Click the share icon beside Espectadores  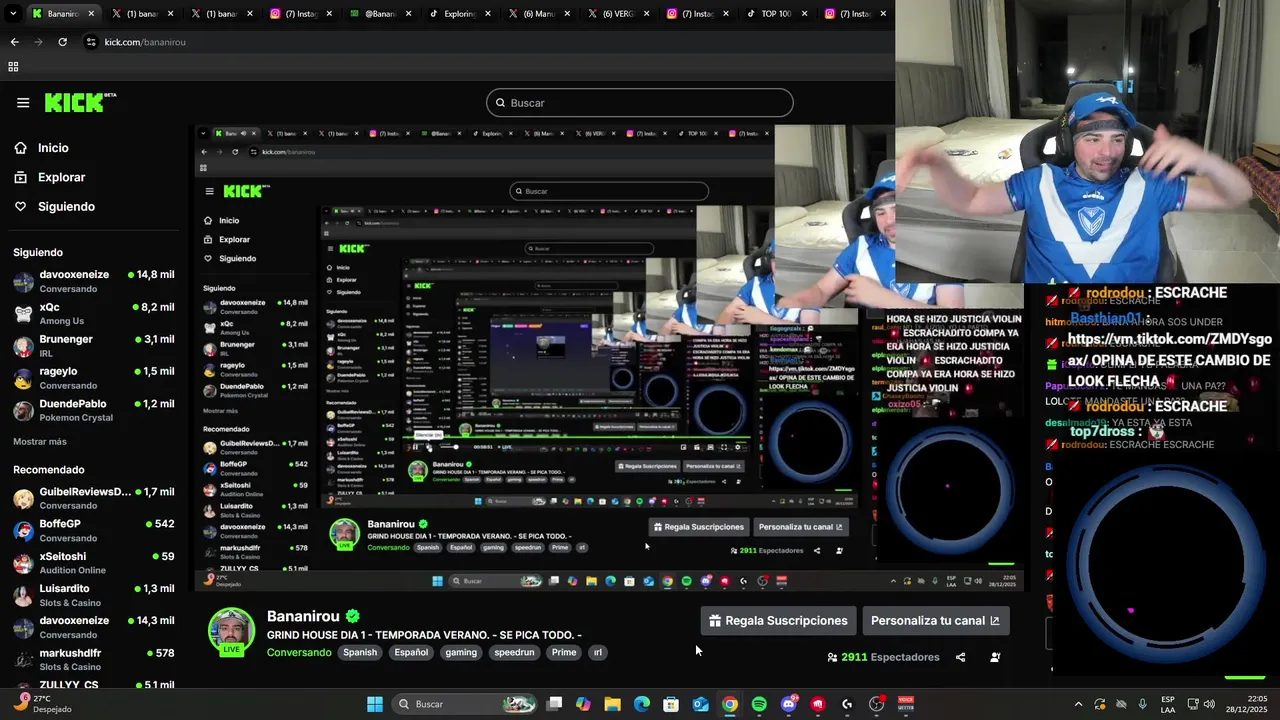tap(960, 657)
